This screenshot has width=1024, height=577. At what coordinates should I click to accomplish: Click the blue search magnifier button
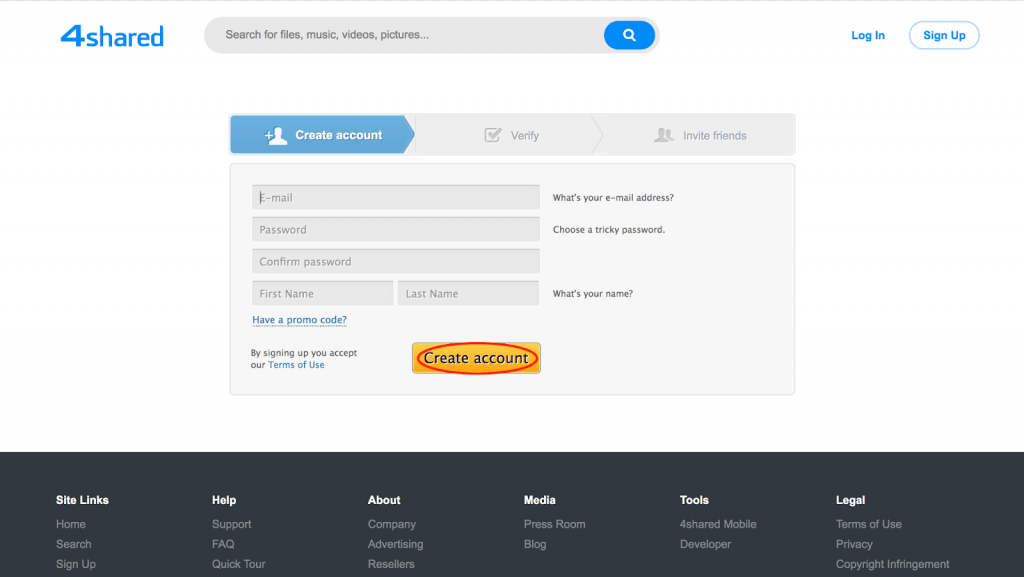629,35
